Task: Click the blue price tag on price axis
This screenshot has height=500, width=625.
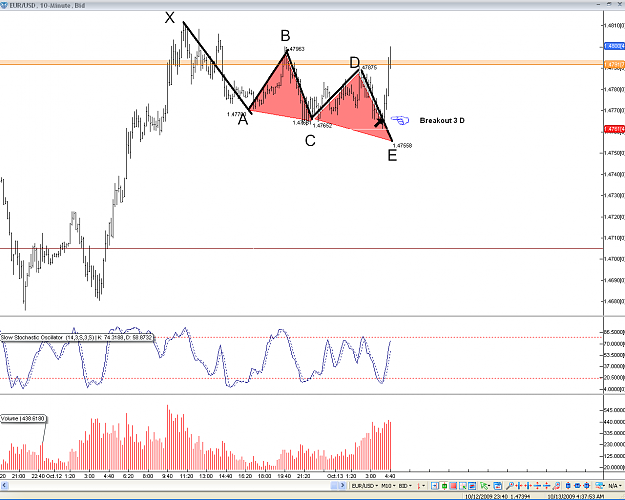Action: [x=614, y=46]
